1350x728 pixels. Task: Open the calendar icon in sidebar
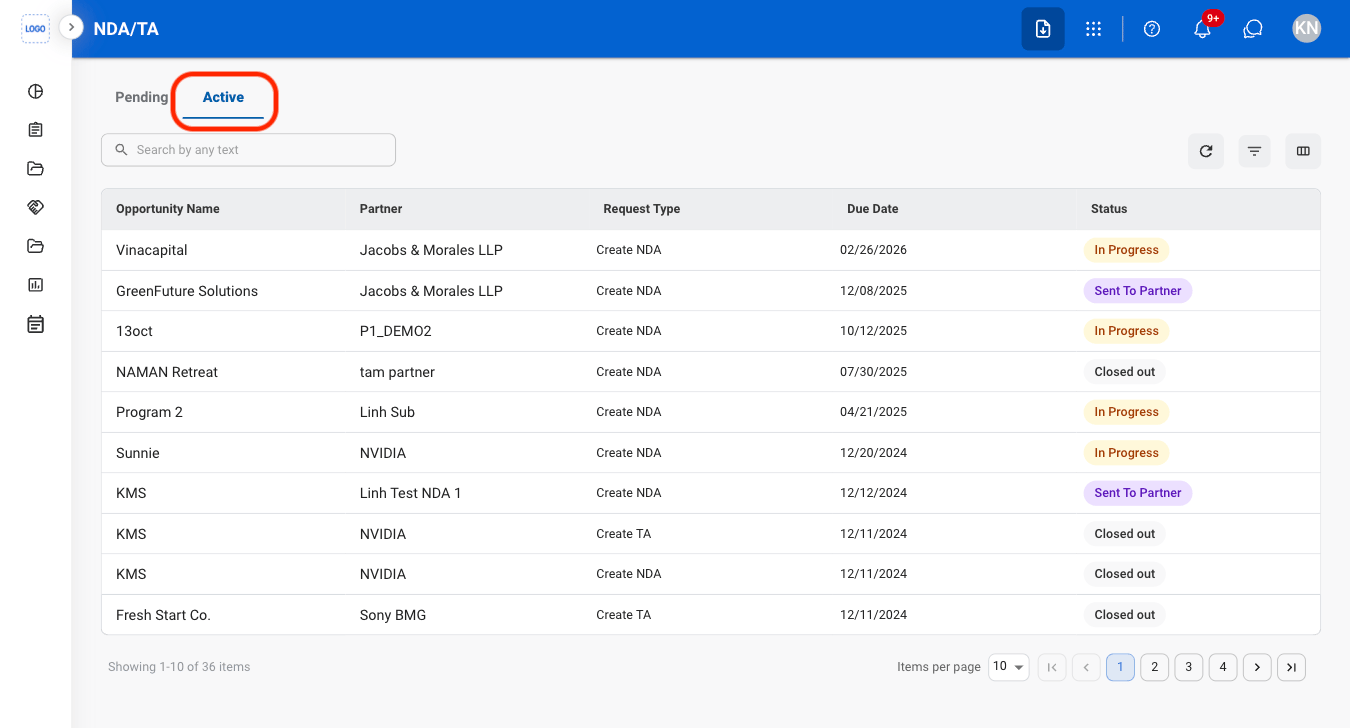click(x=35, y=324)
